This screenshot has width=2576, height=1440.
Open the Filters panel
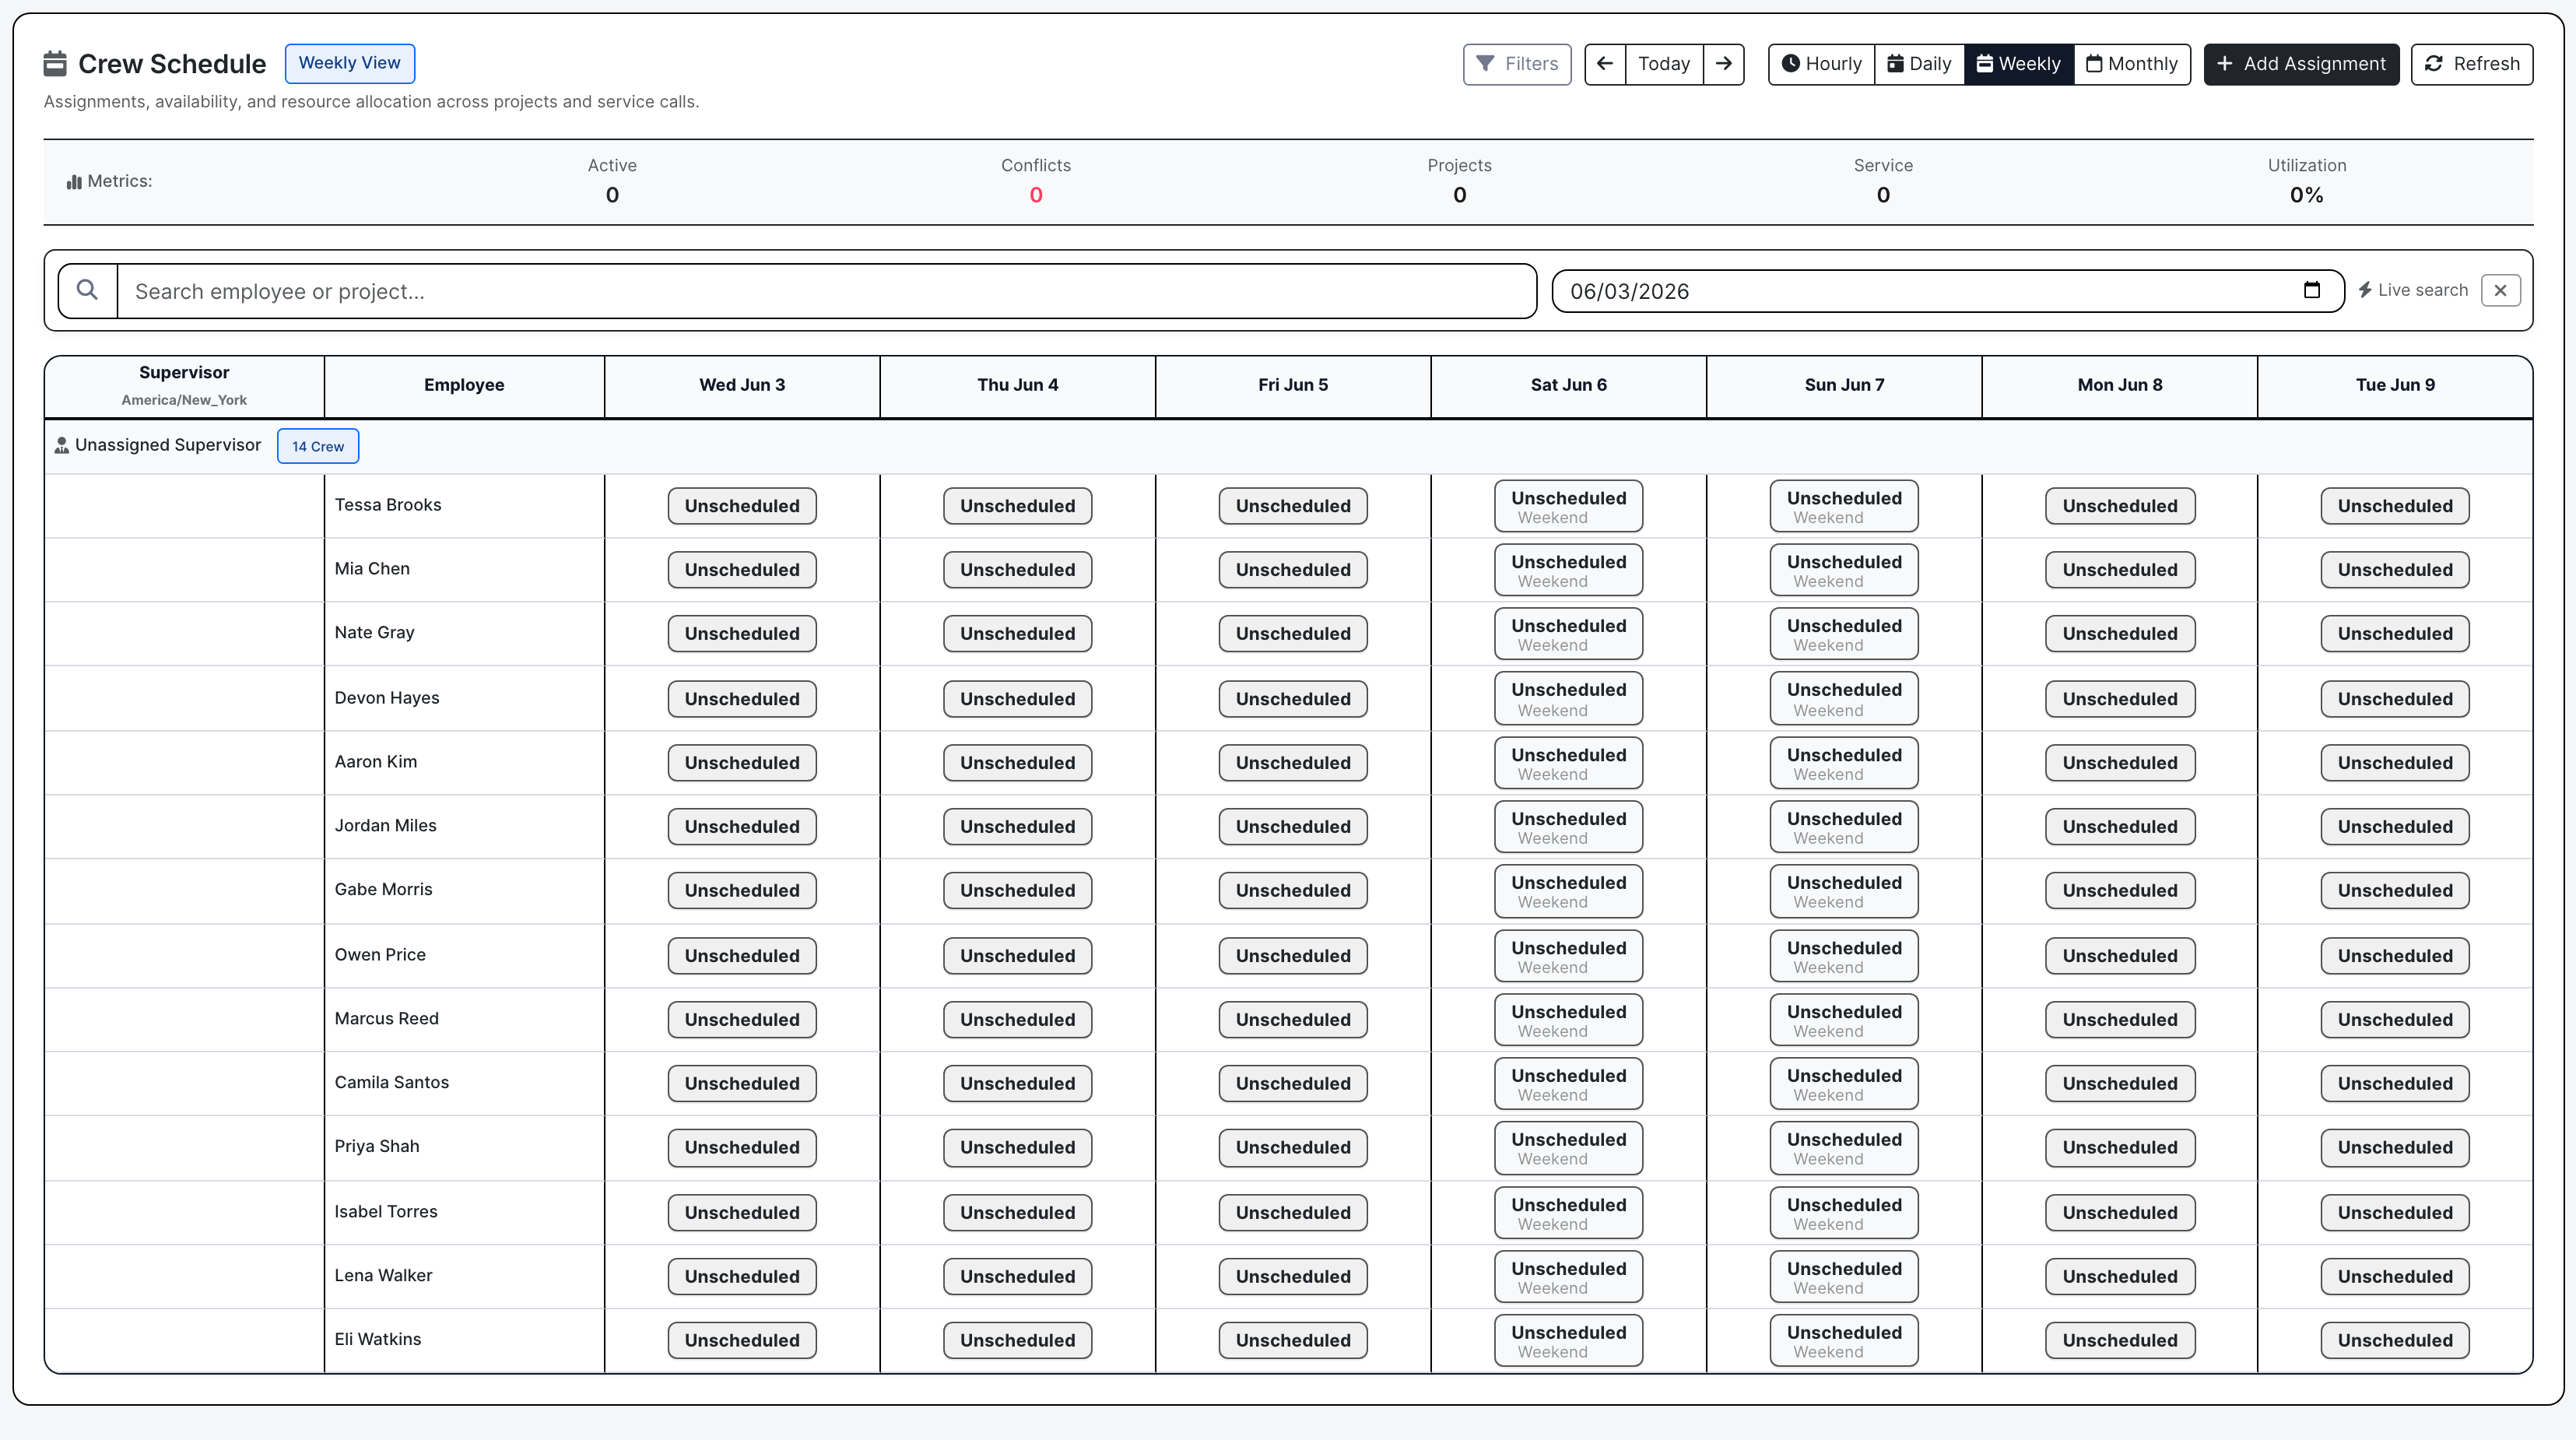pyautogui.click(x=1517, y=64)
